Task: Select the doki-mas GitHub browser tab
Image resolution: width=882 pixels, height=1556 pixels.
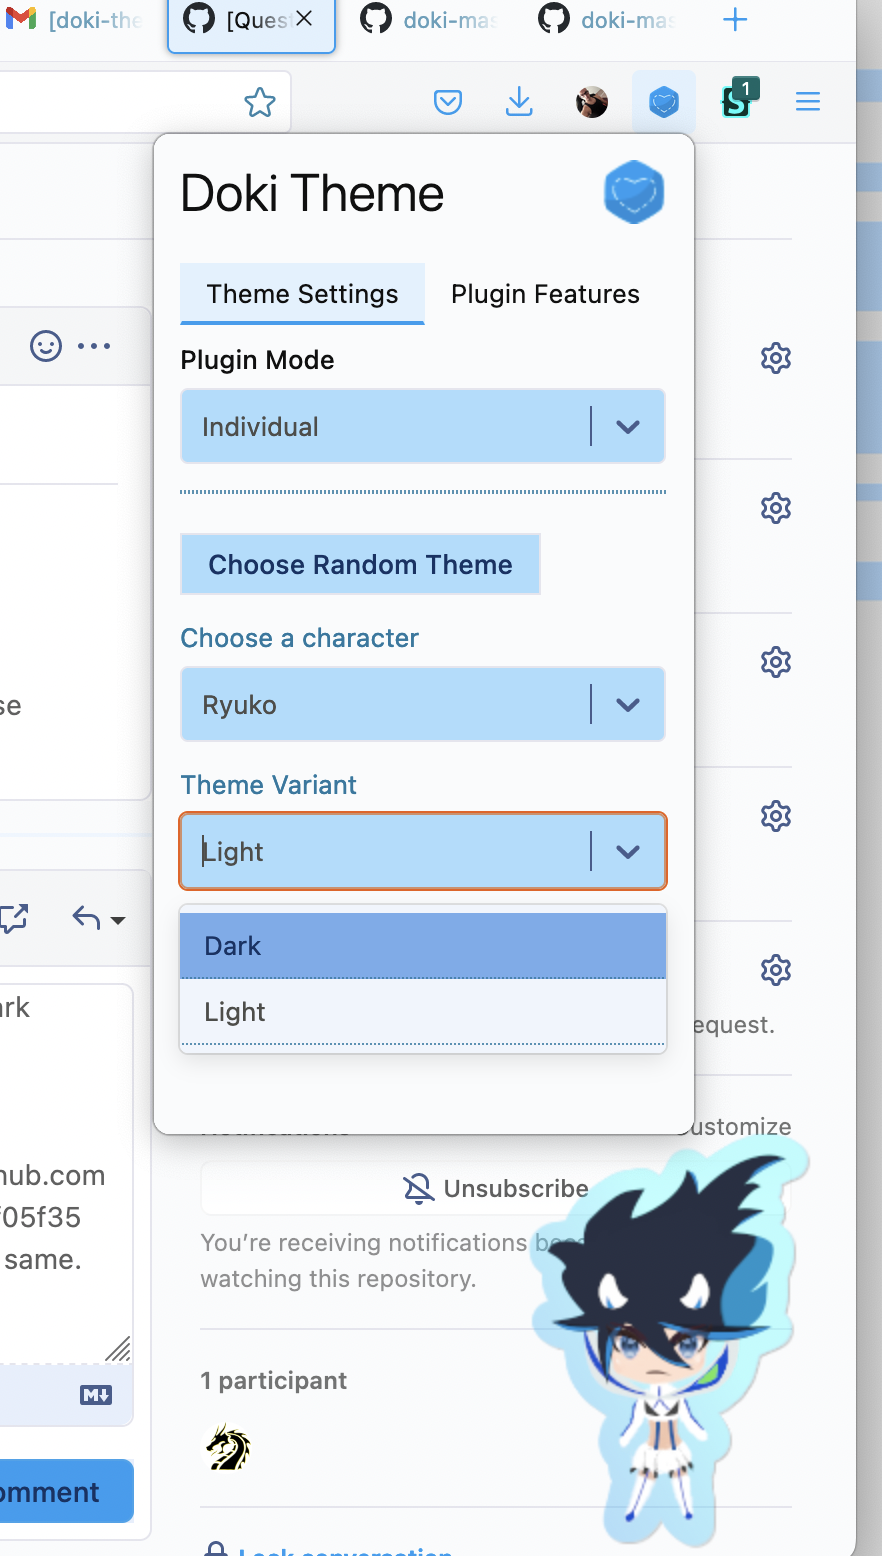Action: [430, 19]
